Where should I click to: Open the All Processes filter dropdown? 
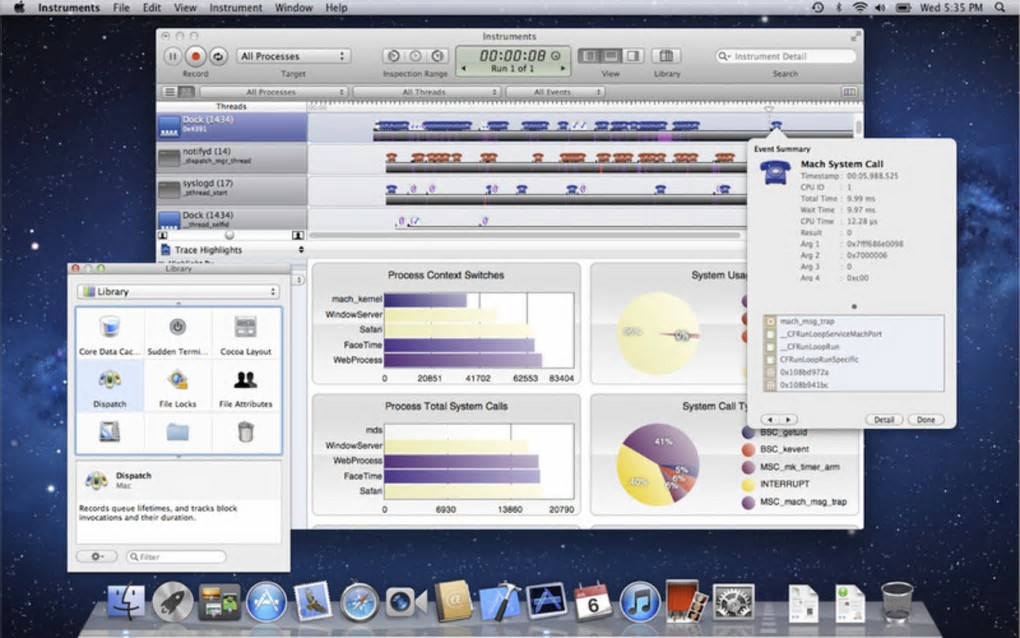pyautogui.click(x=274, y=92)
